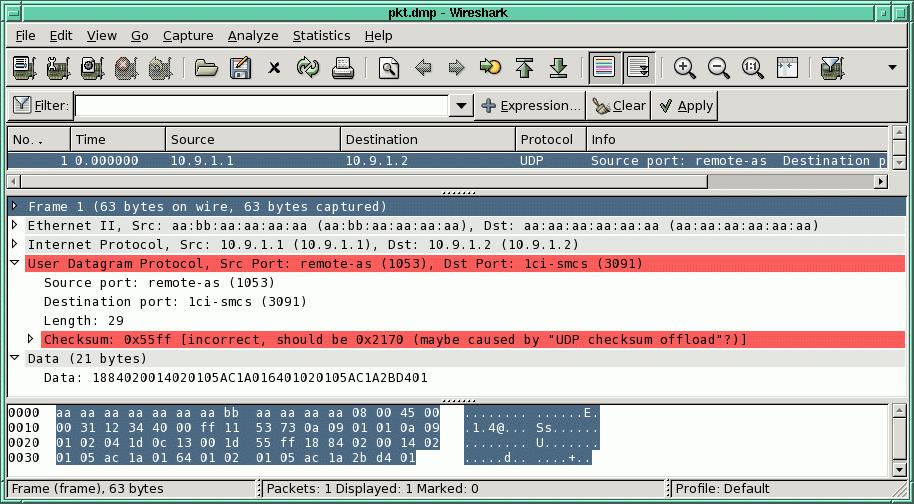
Task: Print packets with printer icon
Action: pos(343,68)
